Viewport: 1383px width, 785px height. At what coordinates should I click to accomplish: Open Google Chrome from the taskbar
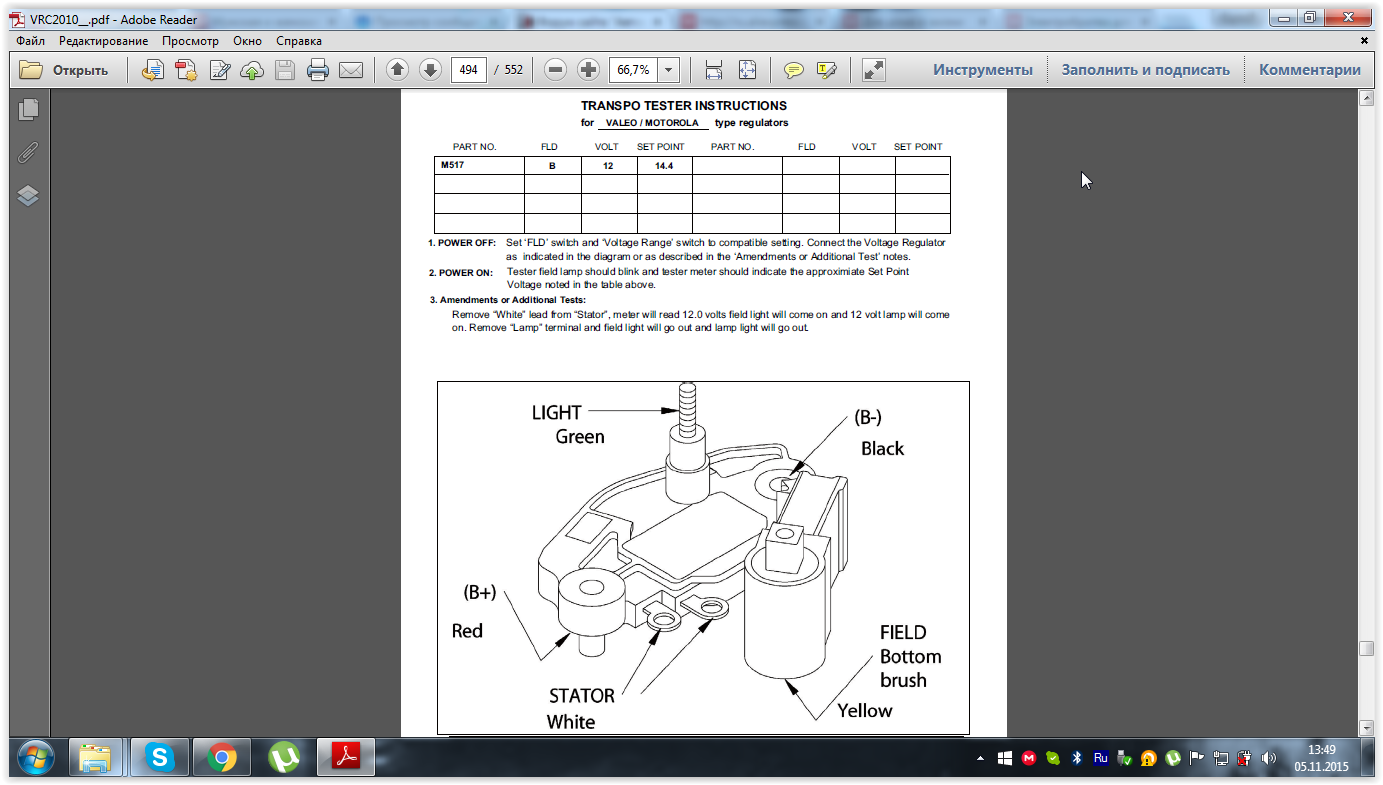[x=222, y=758]
